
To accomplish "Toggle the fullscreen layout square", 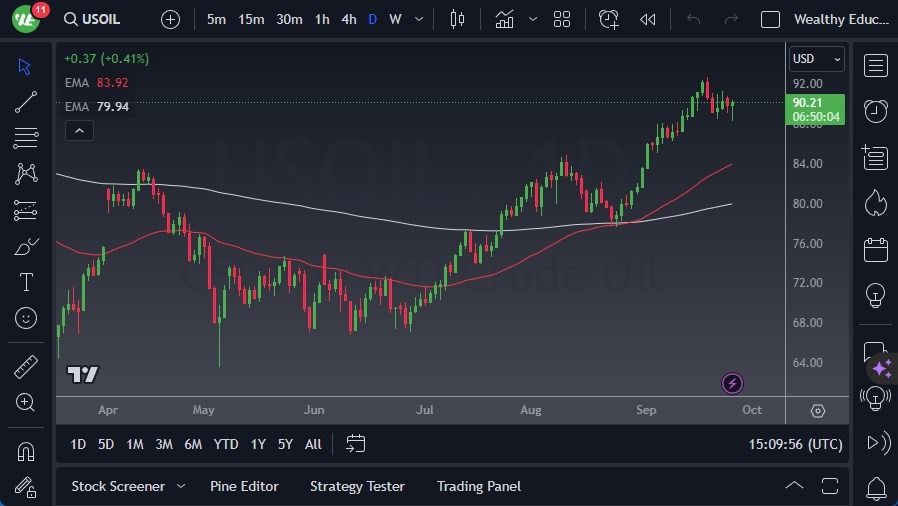I will point(770,19).
